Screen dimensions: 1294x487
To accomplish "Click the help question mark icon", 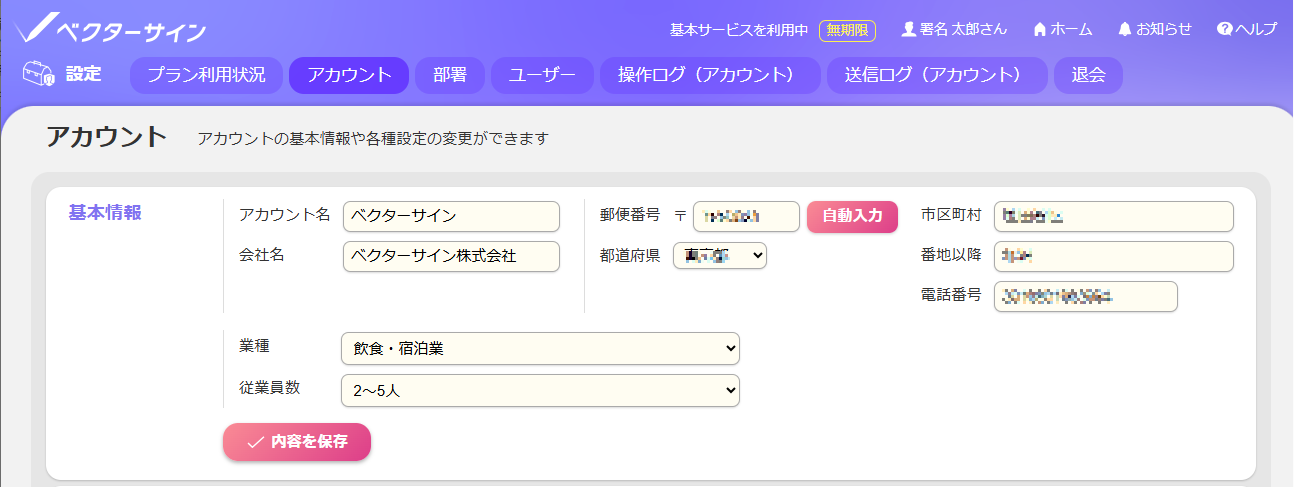I will (x=1224, y=30).
